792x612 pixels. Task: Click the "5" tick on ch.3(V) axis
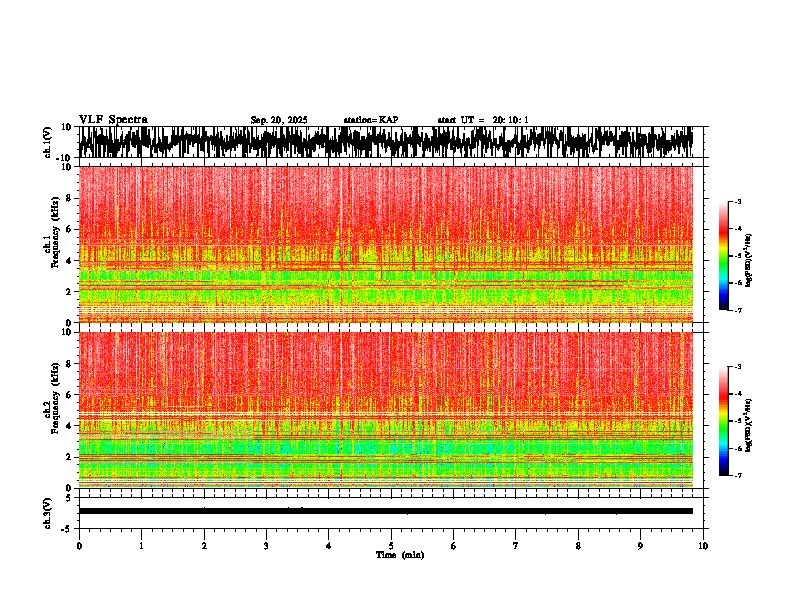pos(70,498)
